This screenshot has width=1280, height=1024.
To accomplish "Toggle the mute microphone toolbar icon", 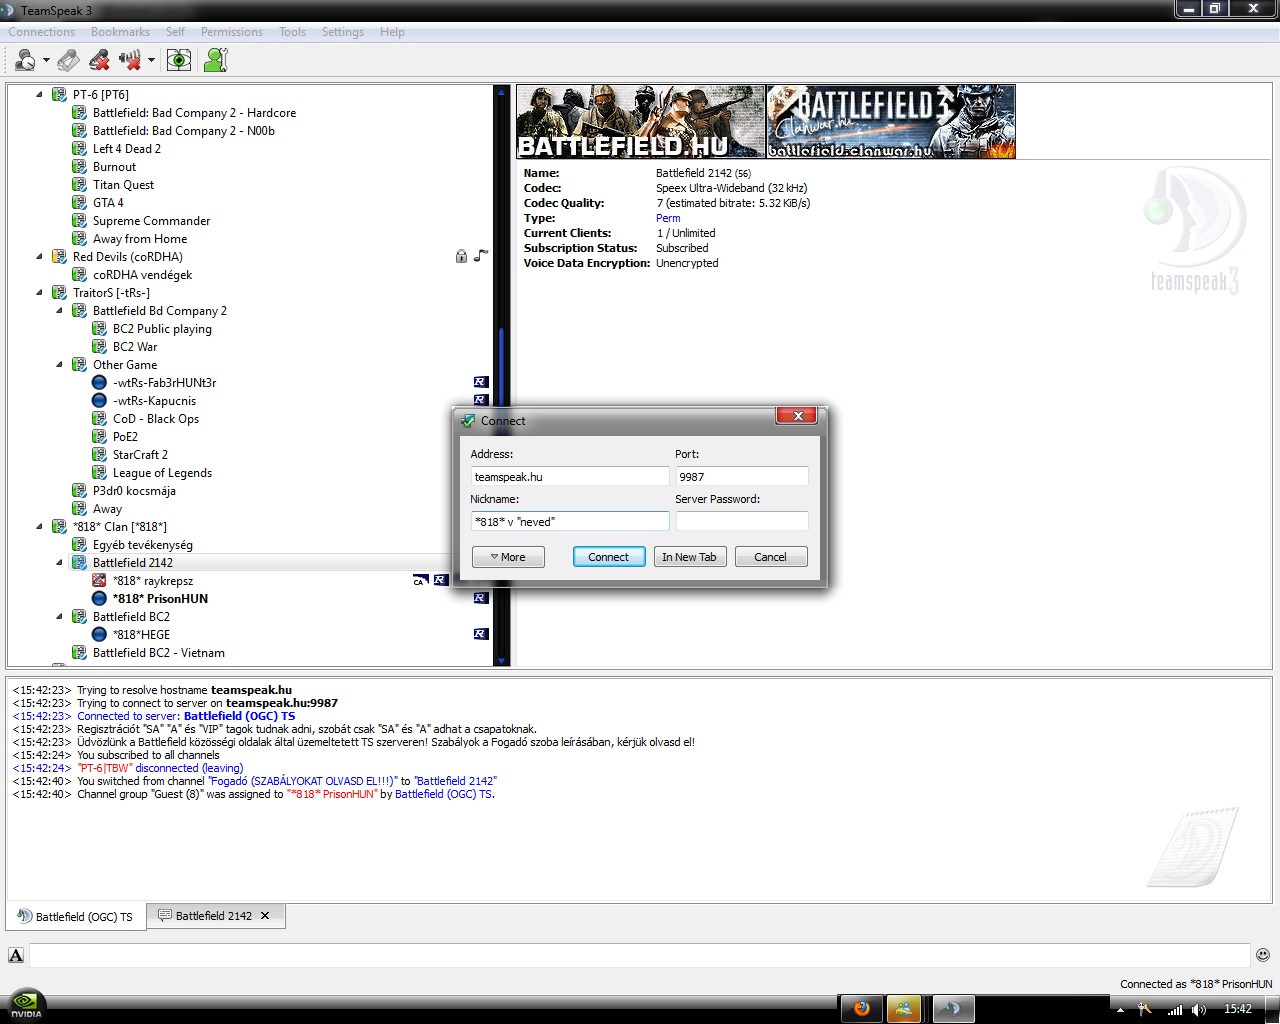I will point(99,61).
